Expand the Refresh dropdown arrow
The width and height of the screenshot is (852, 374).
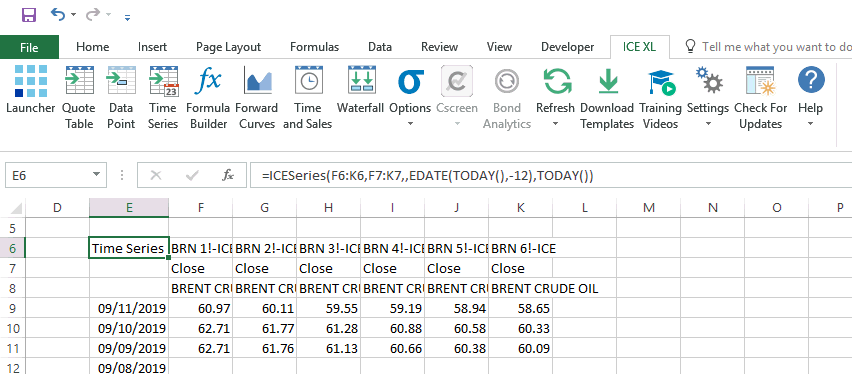coord(555,124)
